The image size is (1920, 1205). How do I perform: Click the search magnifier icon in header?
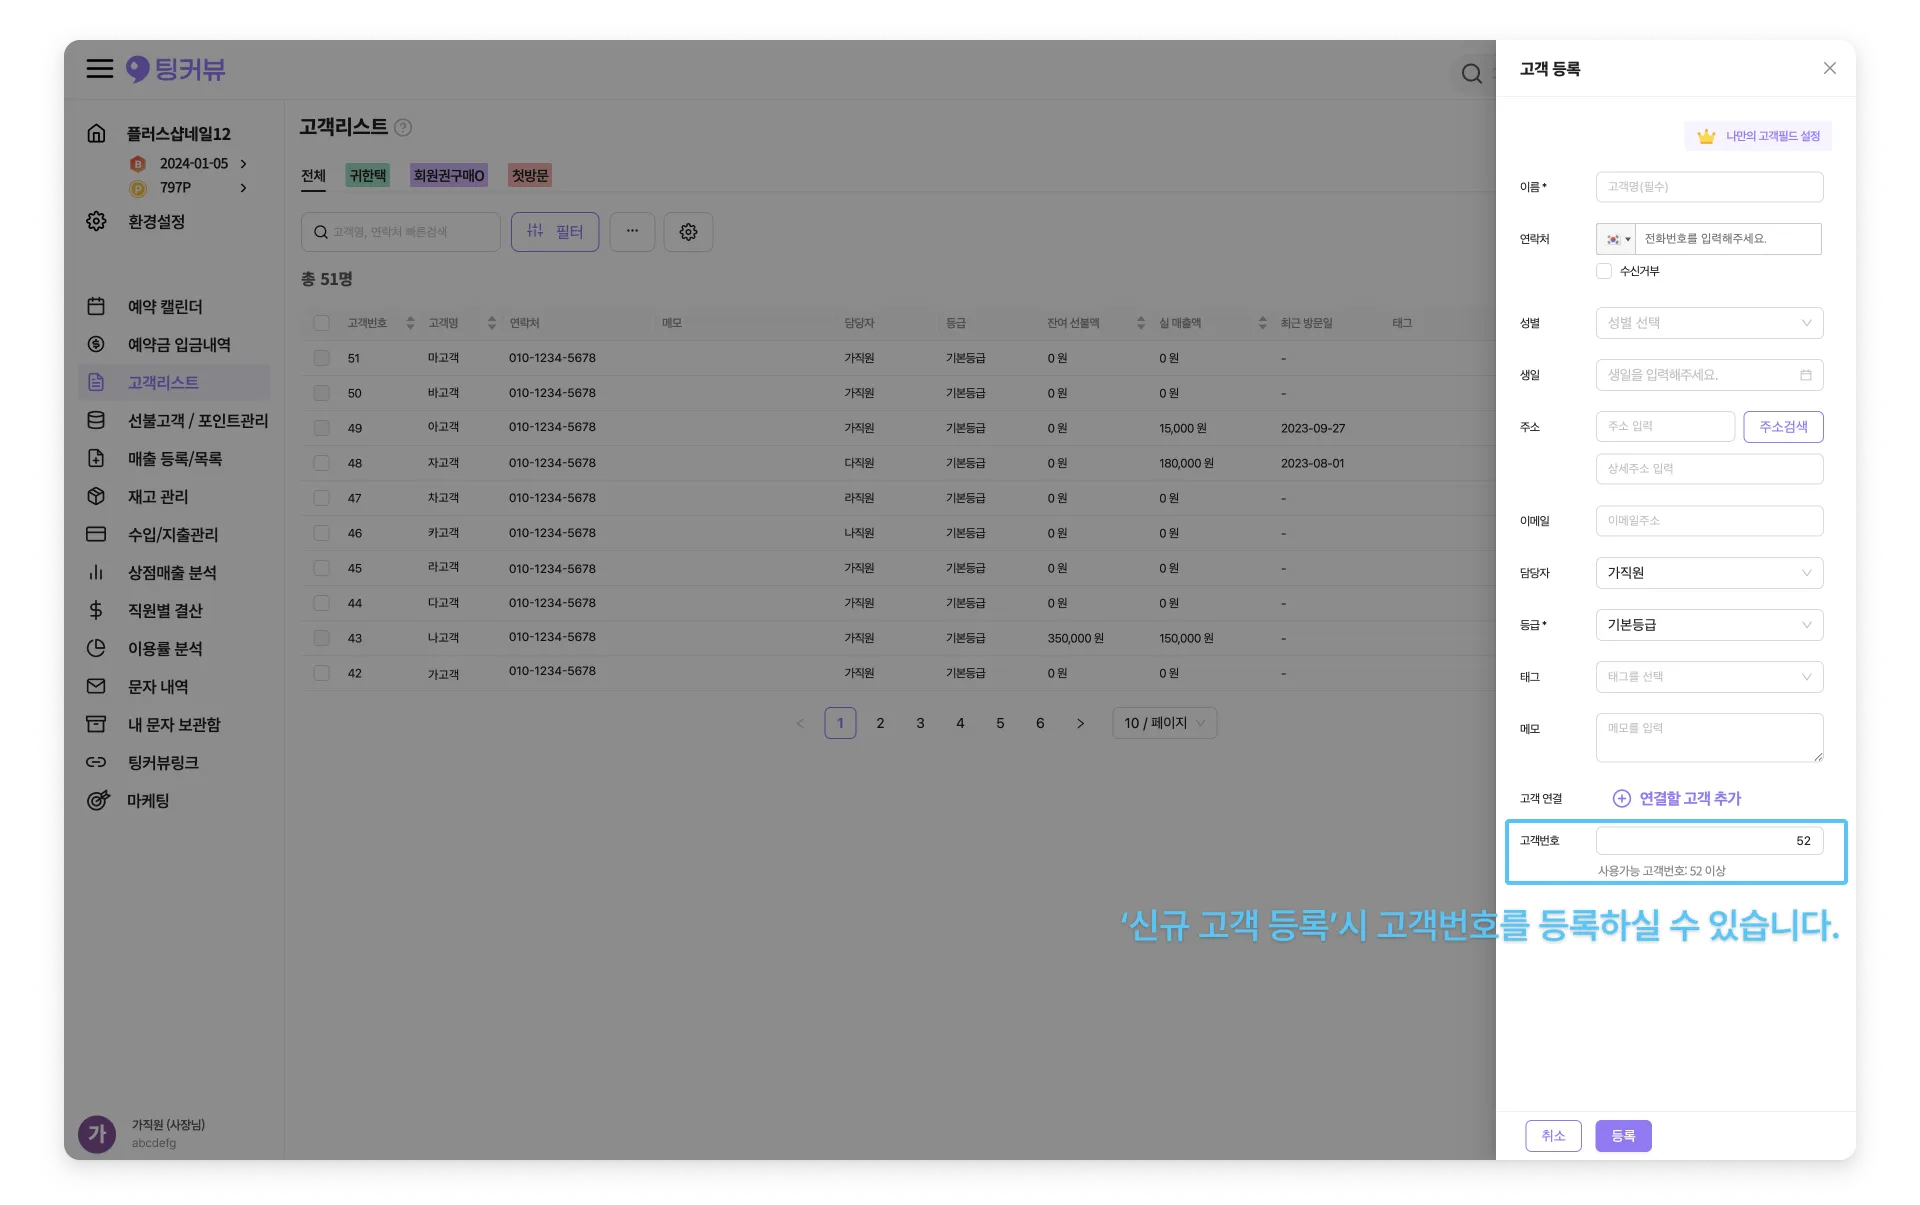1471,74
